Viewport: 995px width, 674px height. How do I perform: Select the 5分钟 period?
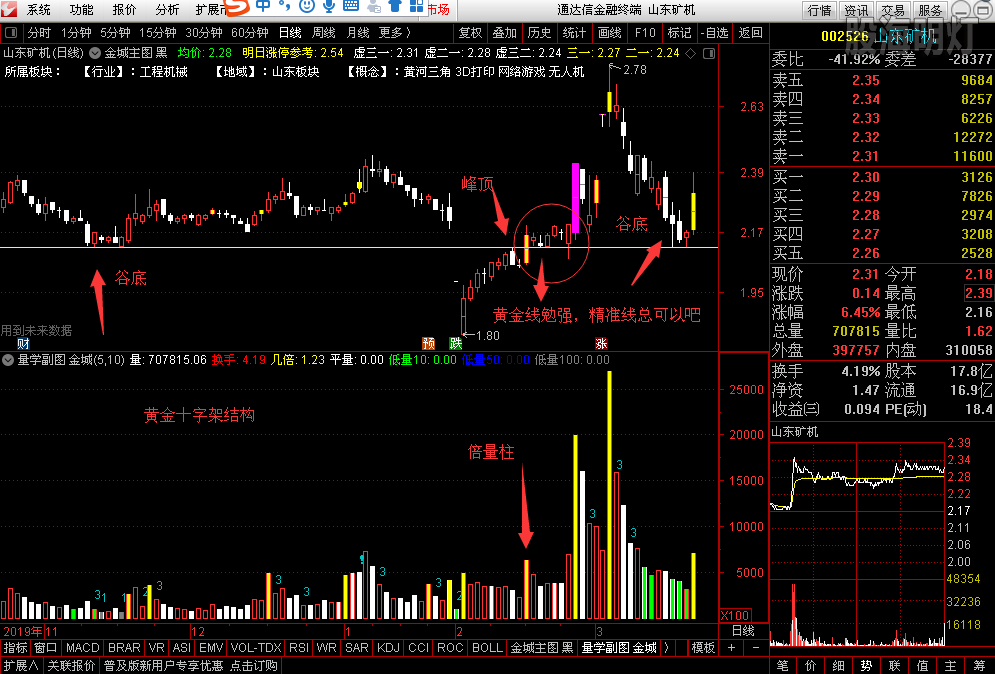point(115,32)
